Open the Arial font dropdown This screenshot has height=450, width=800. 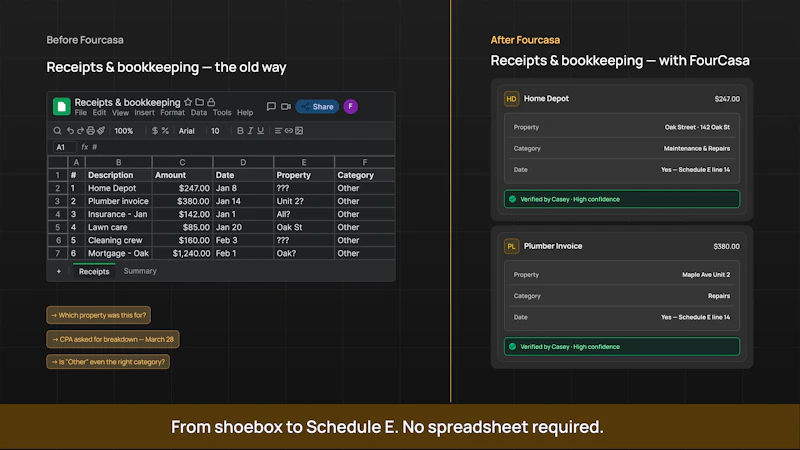coord(186,131)
